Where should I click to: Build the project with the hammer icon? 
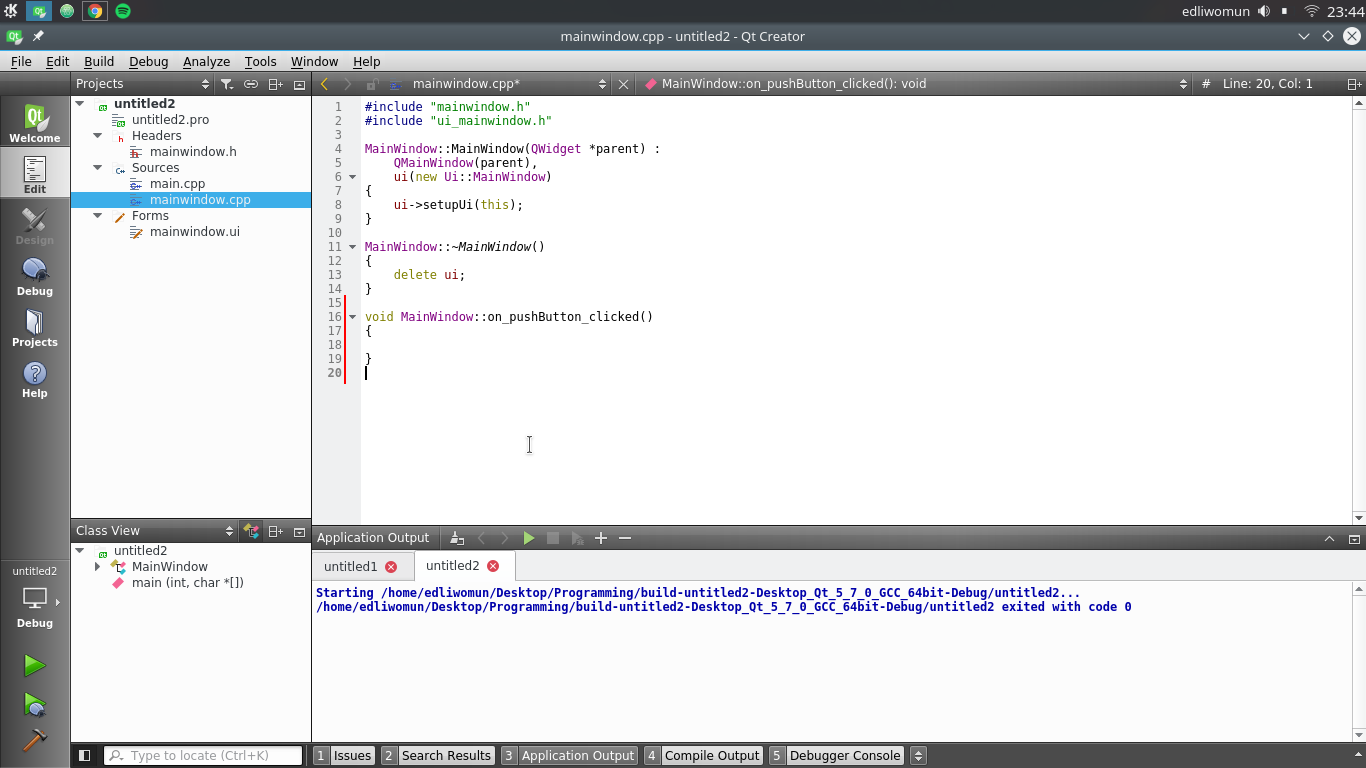pyautogui.click(x=35, y=740)
